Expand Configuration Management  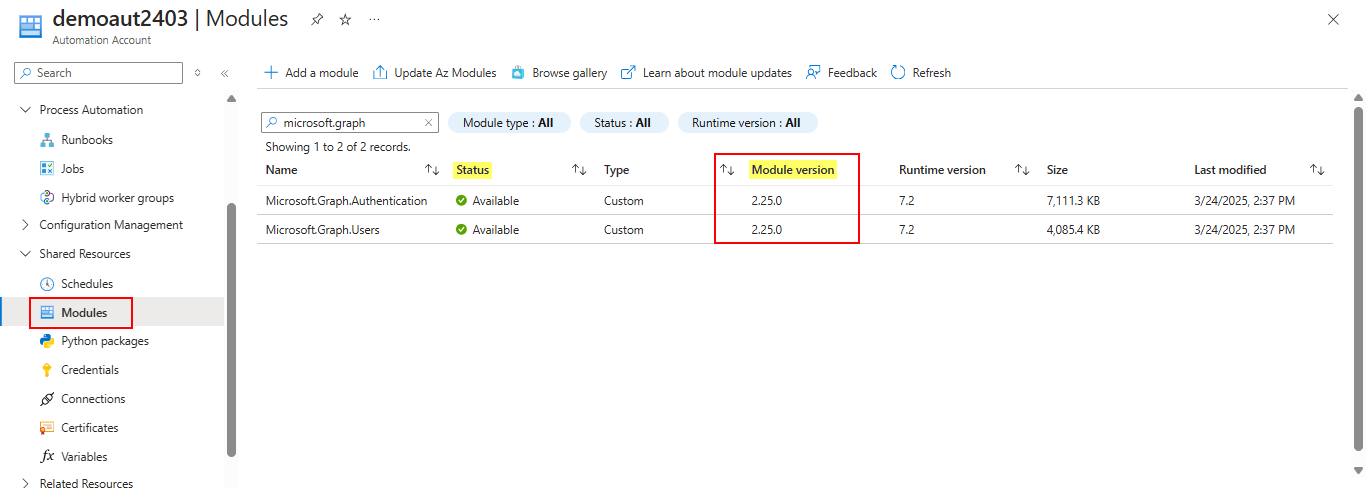[x=26, y=225]
